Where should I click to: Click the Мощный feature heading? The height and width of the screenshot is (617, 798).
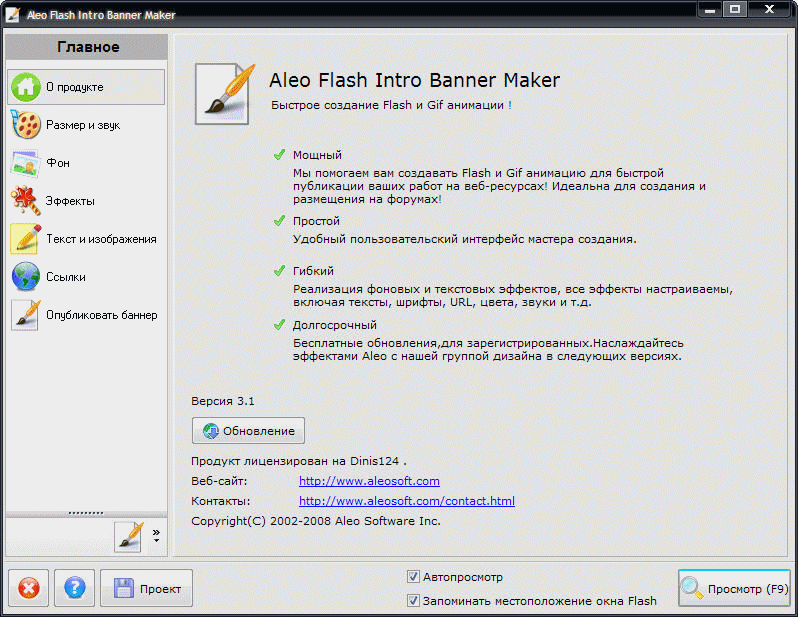tap(317, 155)
